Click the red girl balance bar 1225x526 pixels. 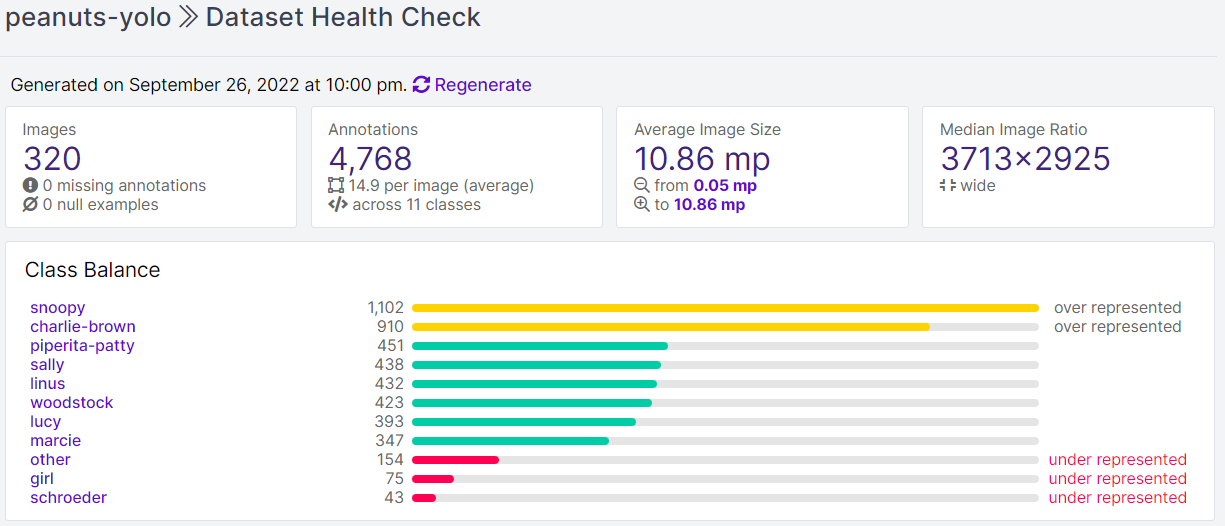(x=433, y=479)
